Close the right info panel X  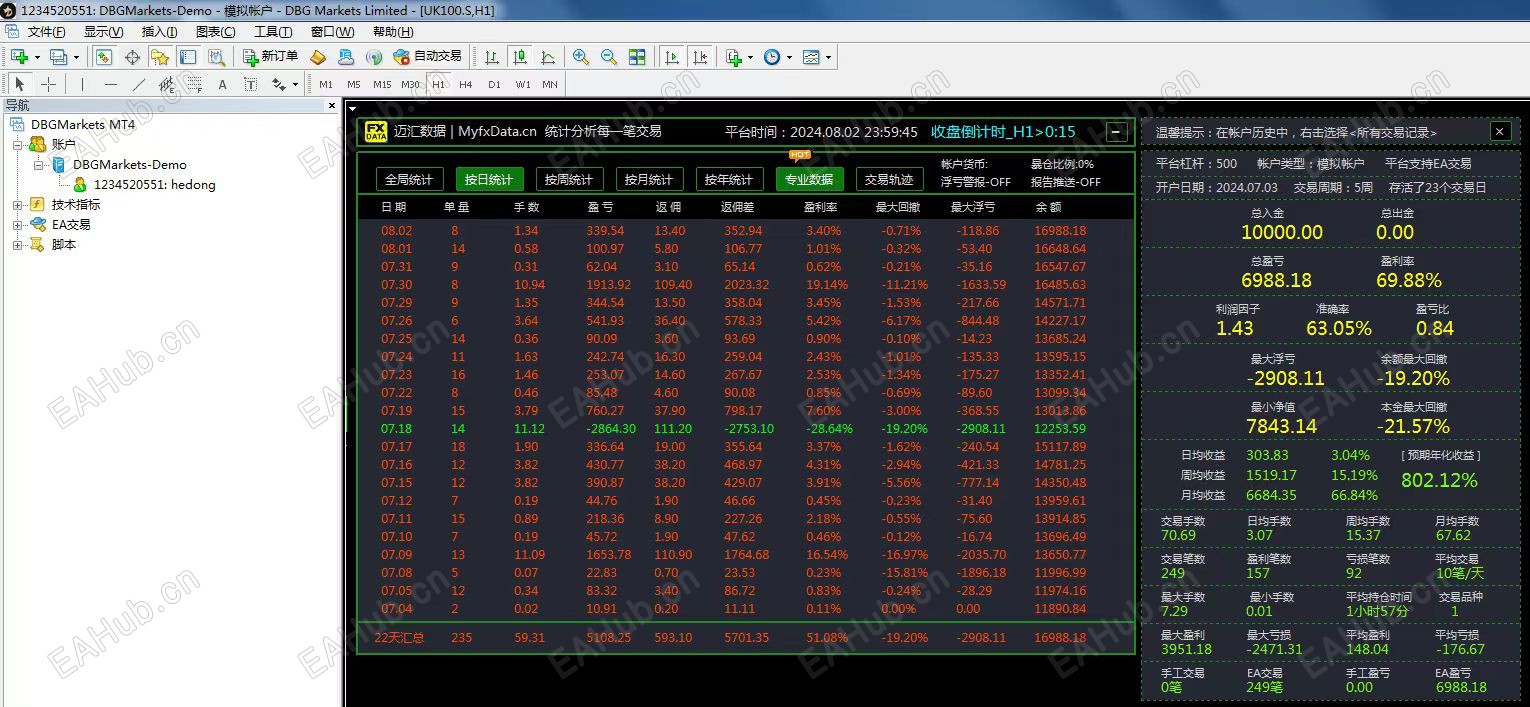point(1499,131)
